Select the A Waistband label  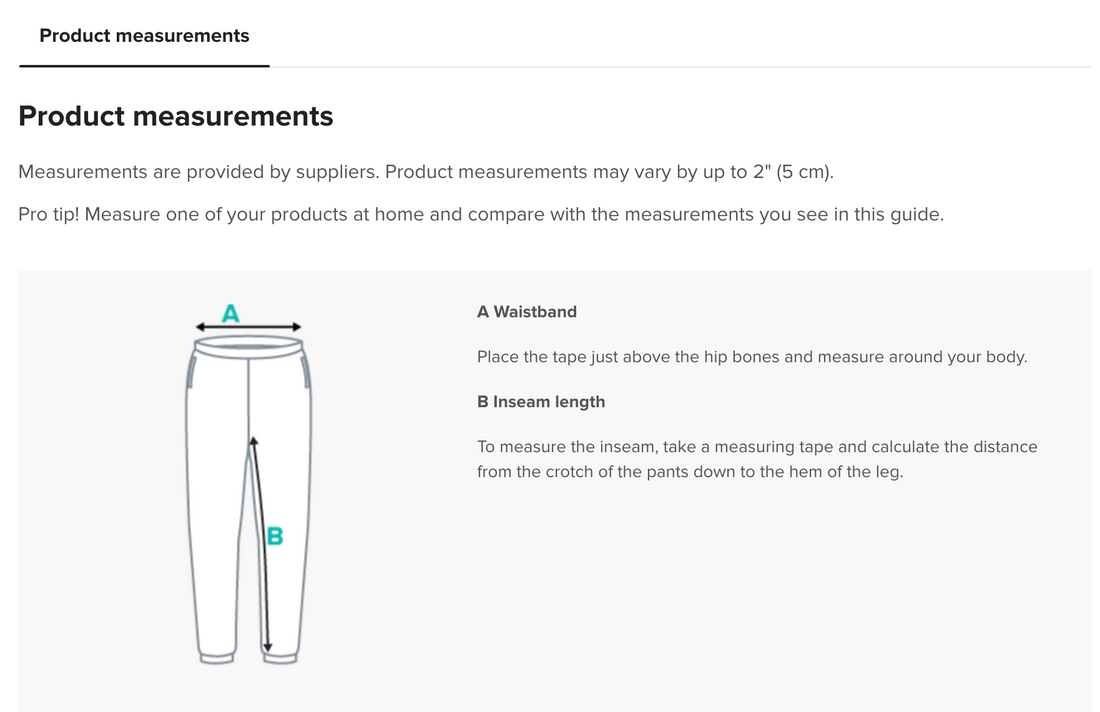(527, 312)
